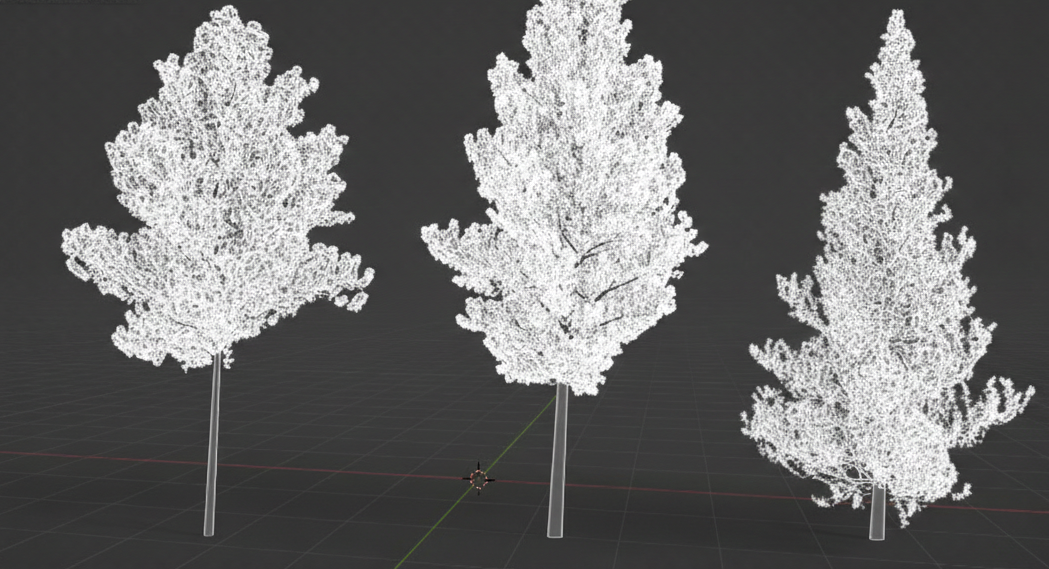
Task: Click the leftmost tree's thin trunk
Action: (x=212, y=445)
